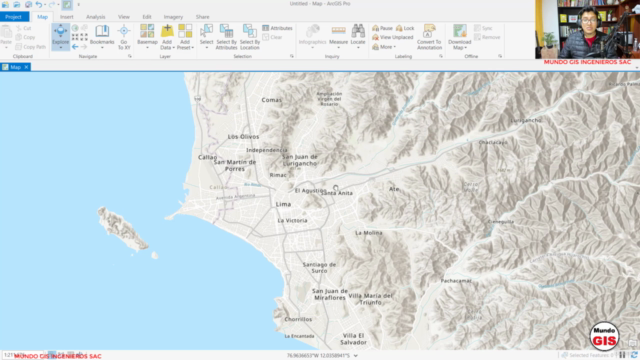Click the open project icon in quick access toolbar
Image resolution: width=640 pixels, height=360 pixels.
coord(17,4)
